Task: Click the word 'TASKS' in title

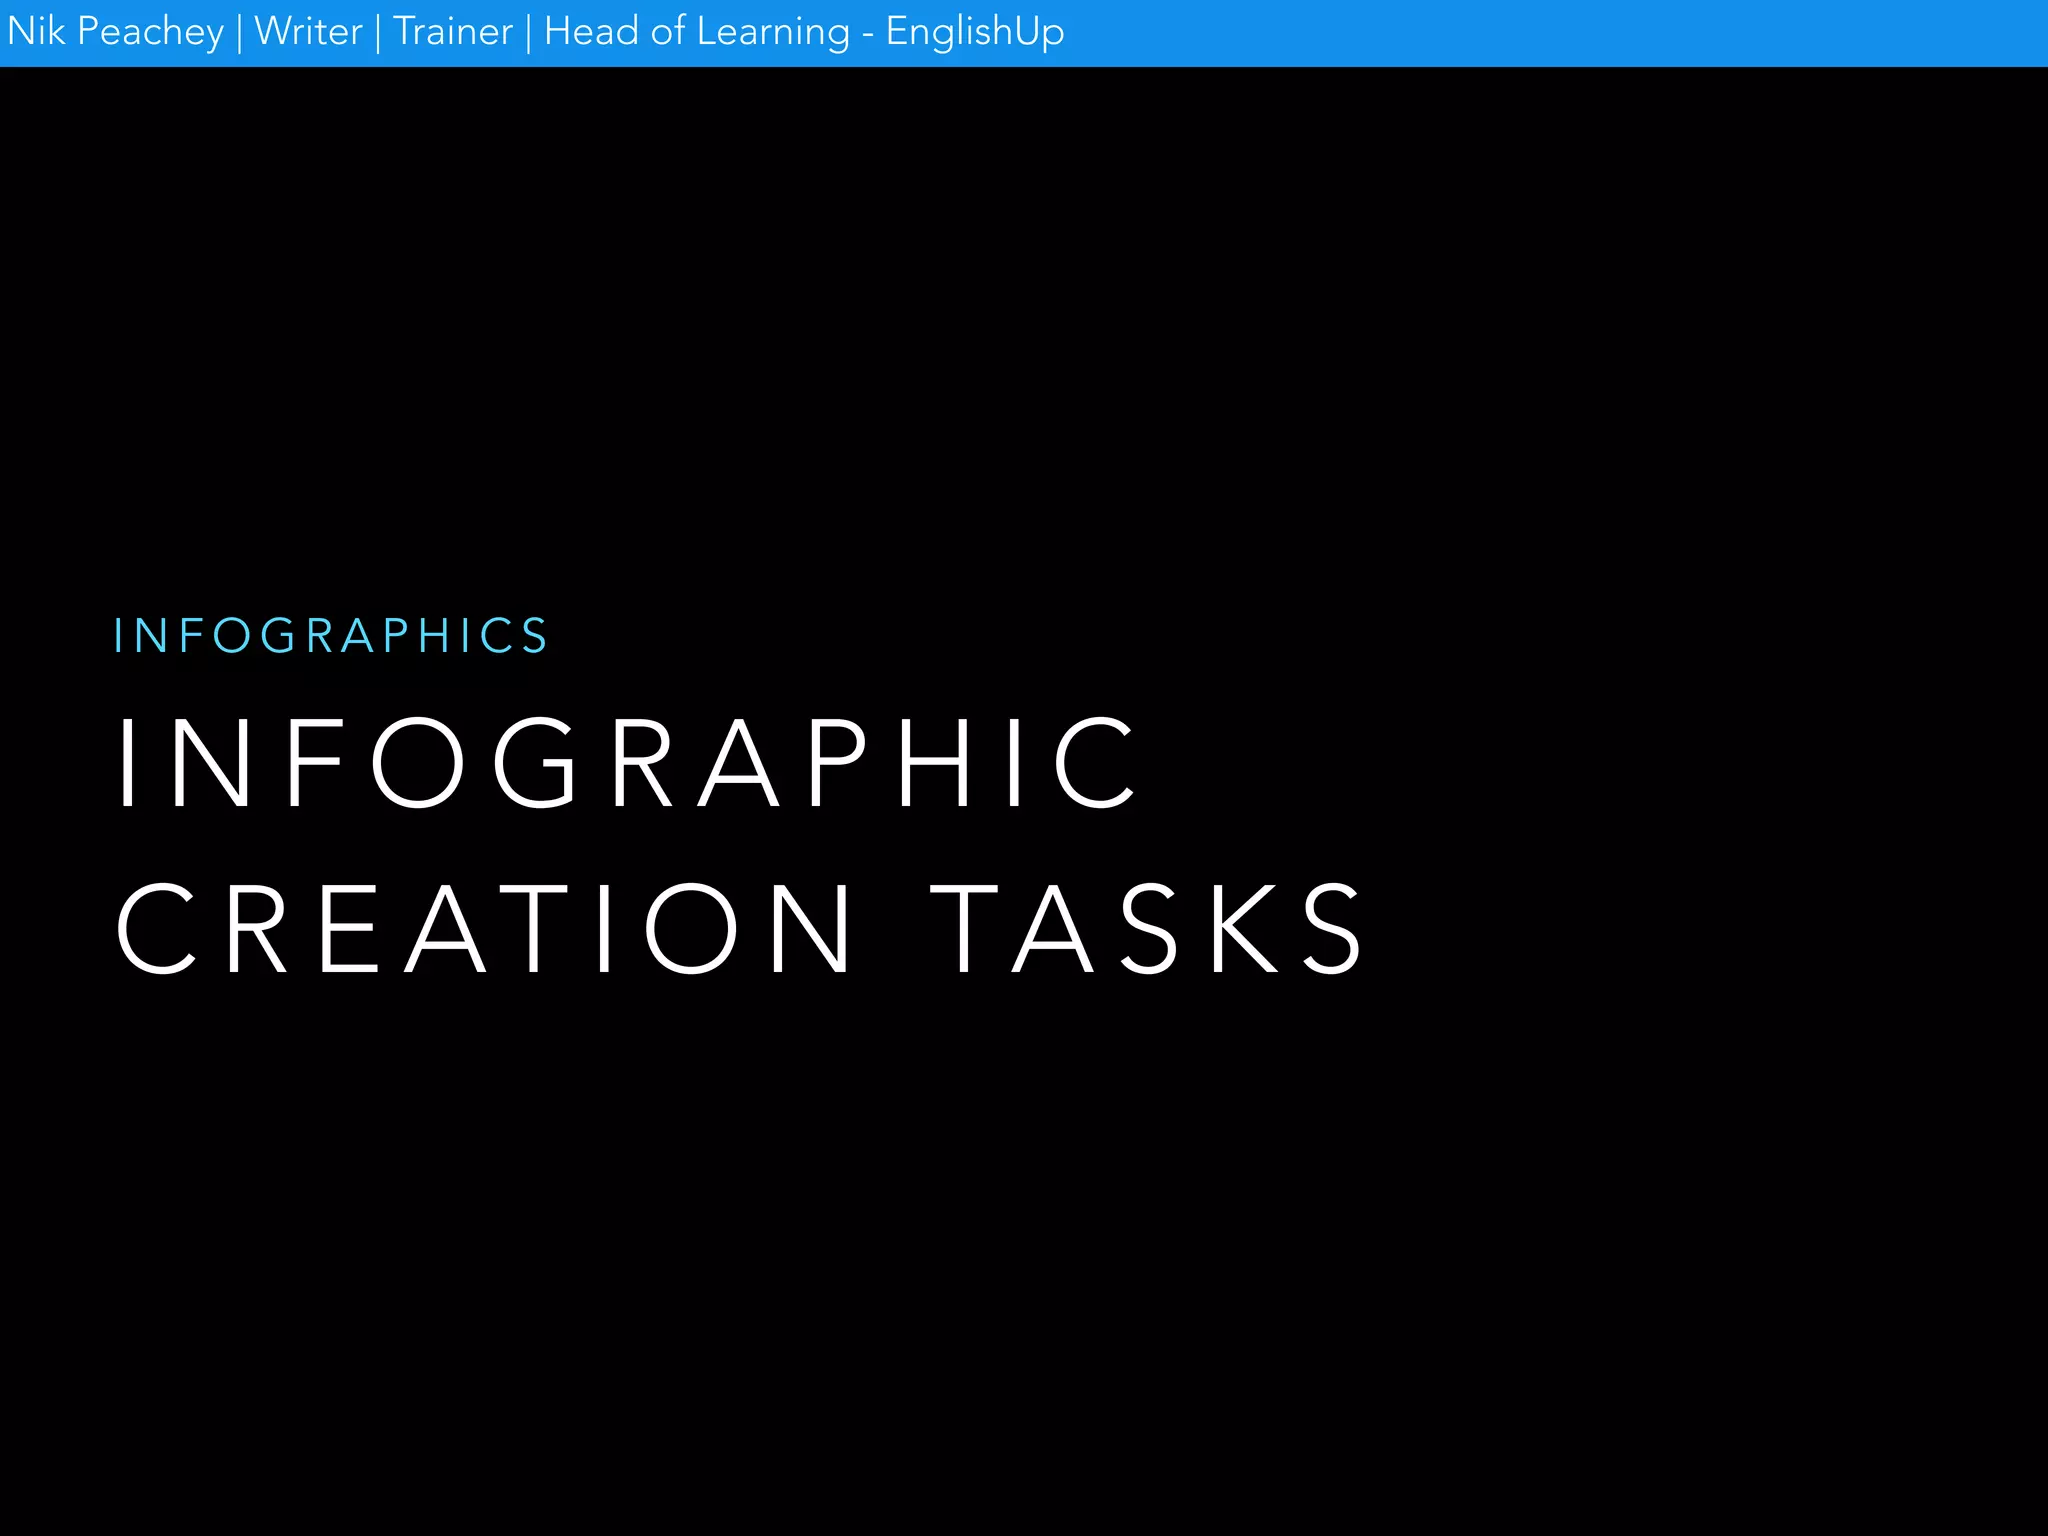Action: (1147, 929)
